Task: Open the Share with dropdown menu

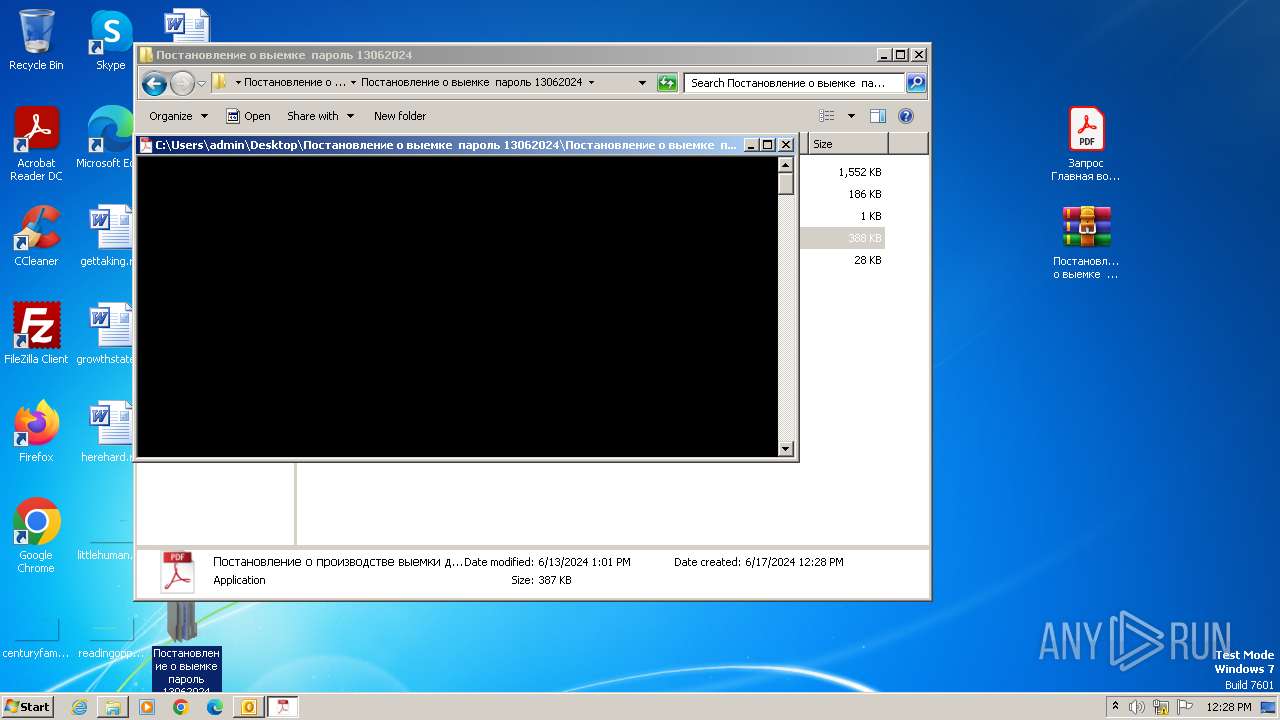Action: coord(320,116)
